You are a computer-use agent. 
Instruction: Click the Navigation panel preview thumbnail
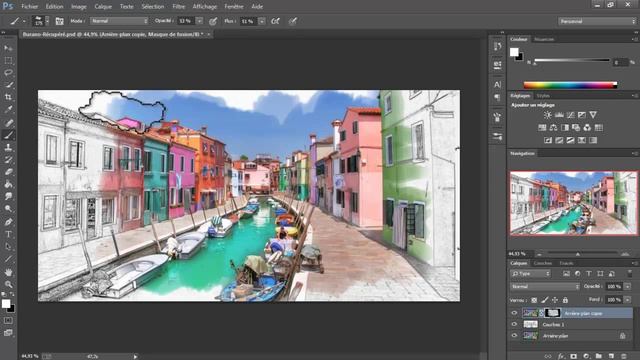click(x=573, y=203)
